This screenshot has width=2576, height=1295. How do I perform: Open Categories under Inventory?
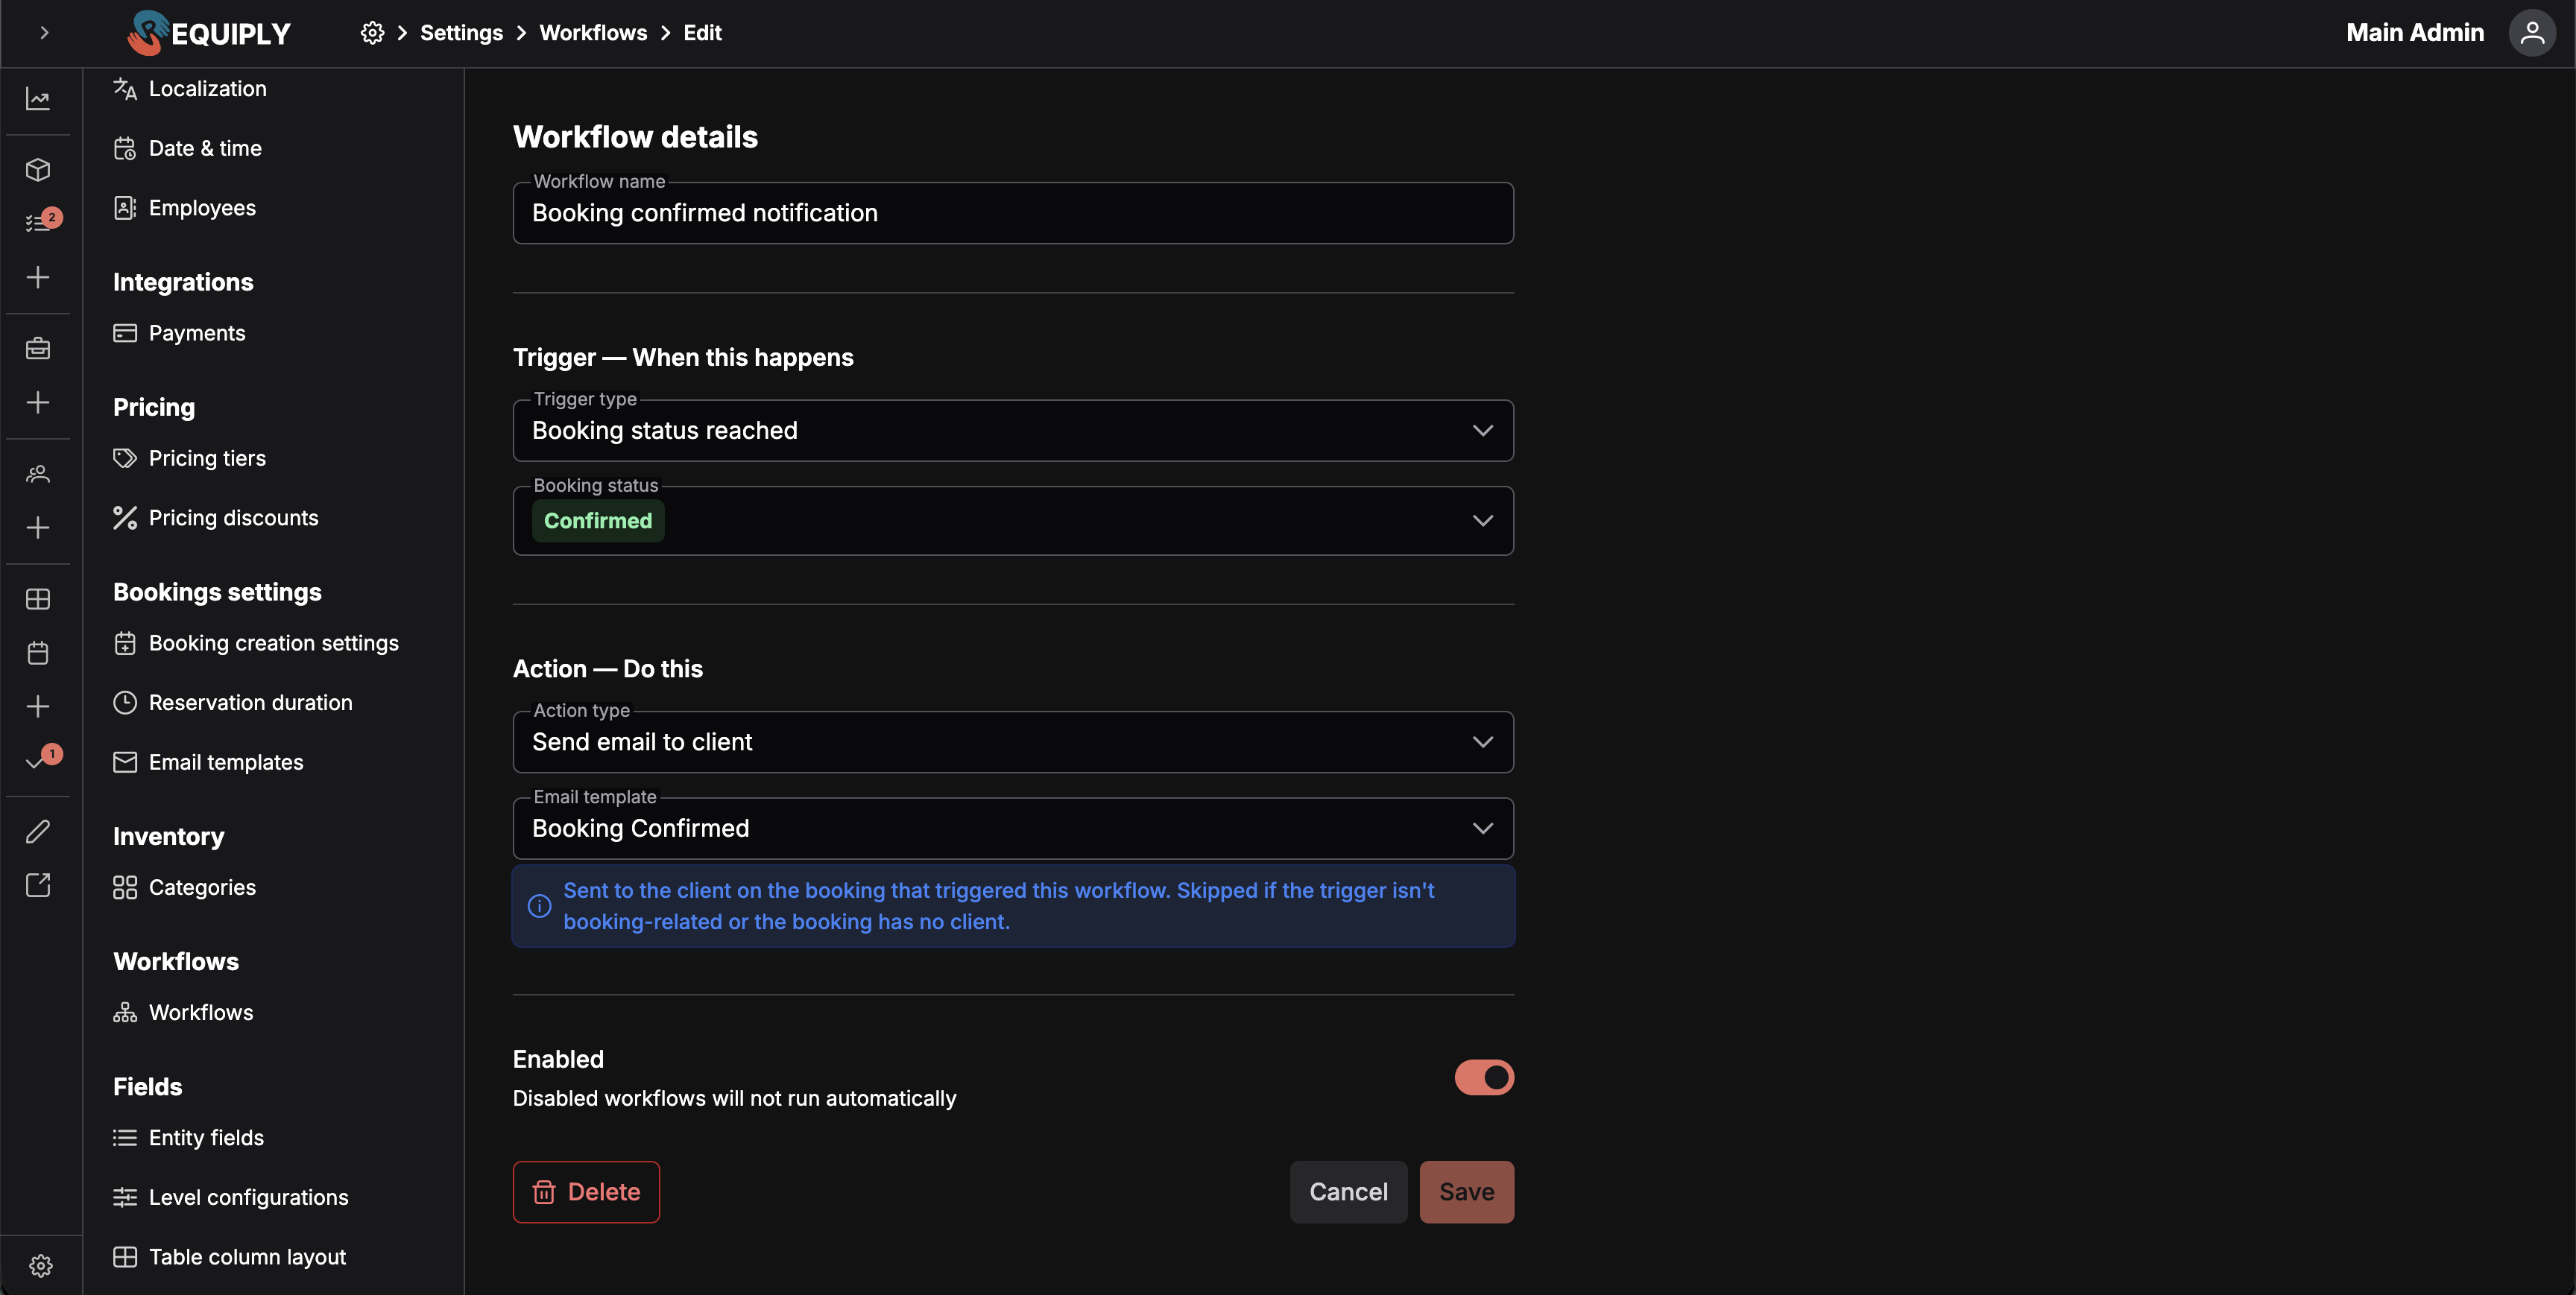click(184, 887)
